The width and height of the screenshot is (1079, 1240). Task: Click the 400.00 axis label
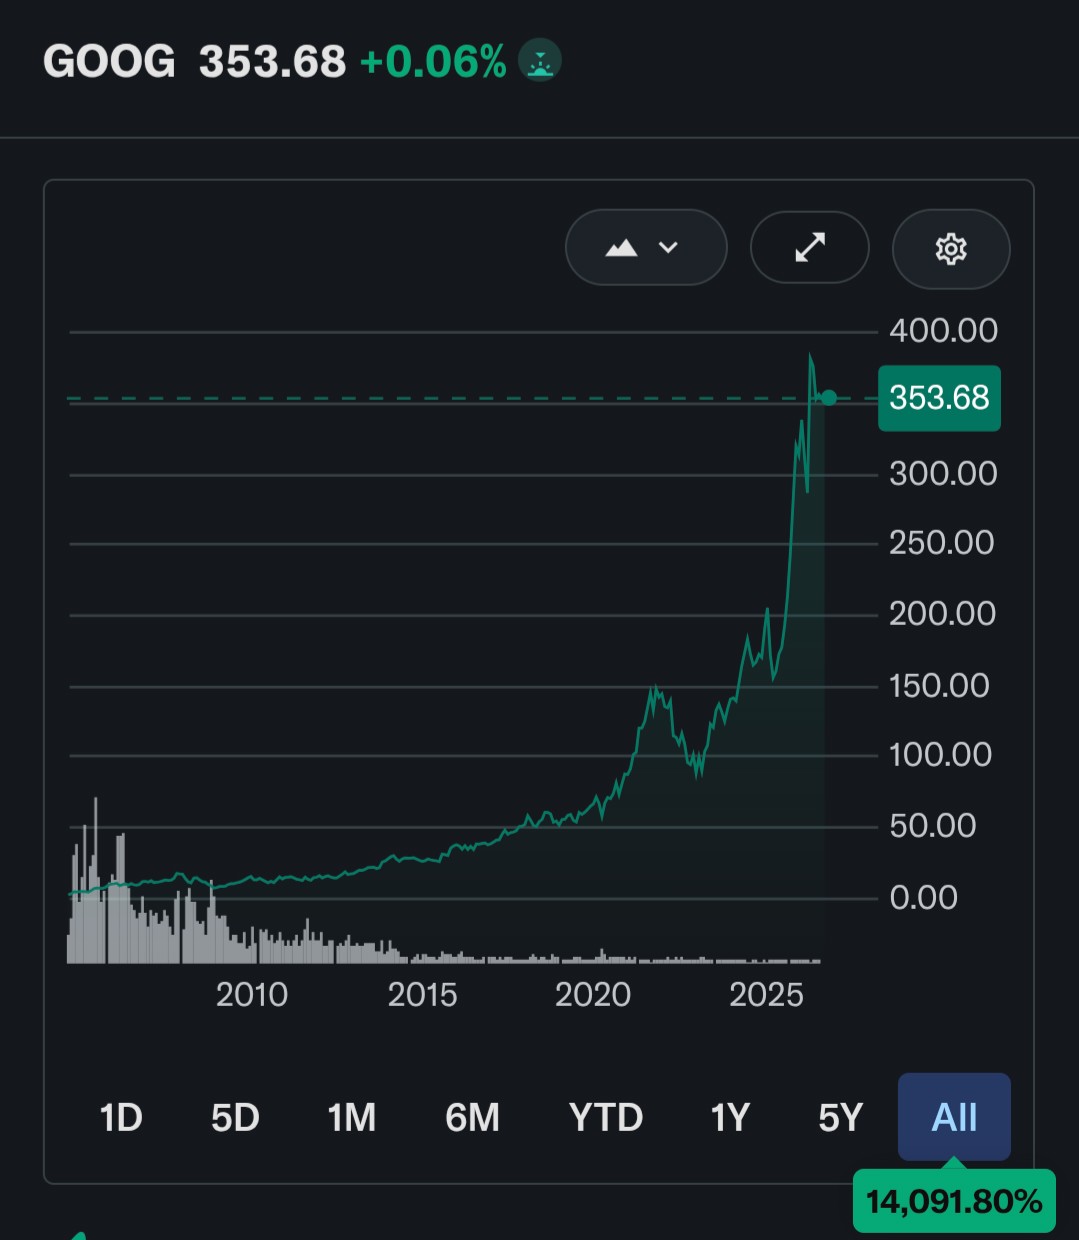tap(943, 330)
